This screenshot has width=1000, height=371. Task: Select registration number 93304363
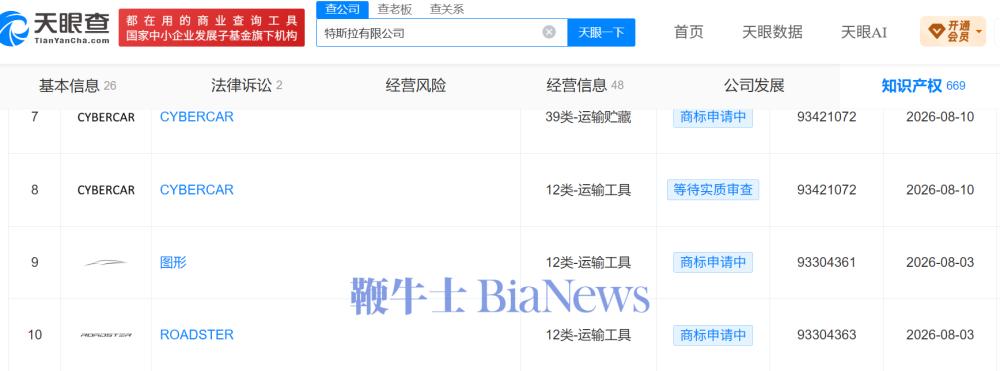(x=827, y=335)
